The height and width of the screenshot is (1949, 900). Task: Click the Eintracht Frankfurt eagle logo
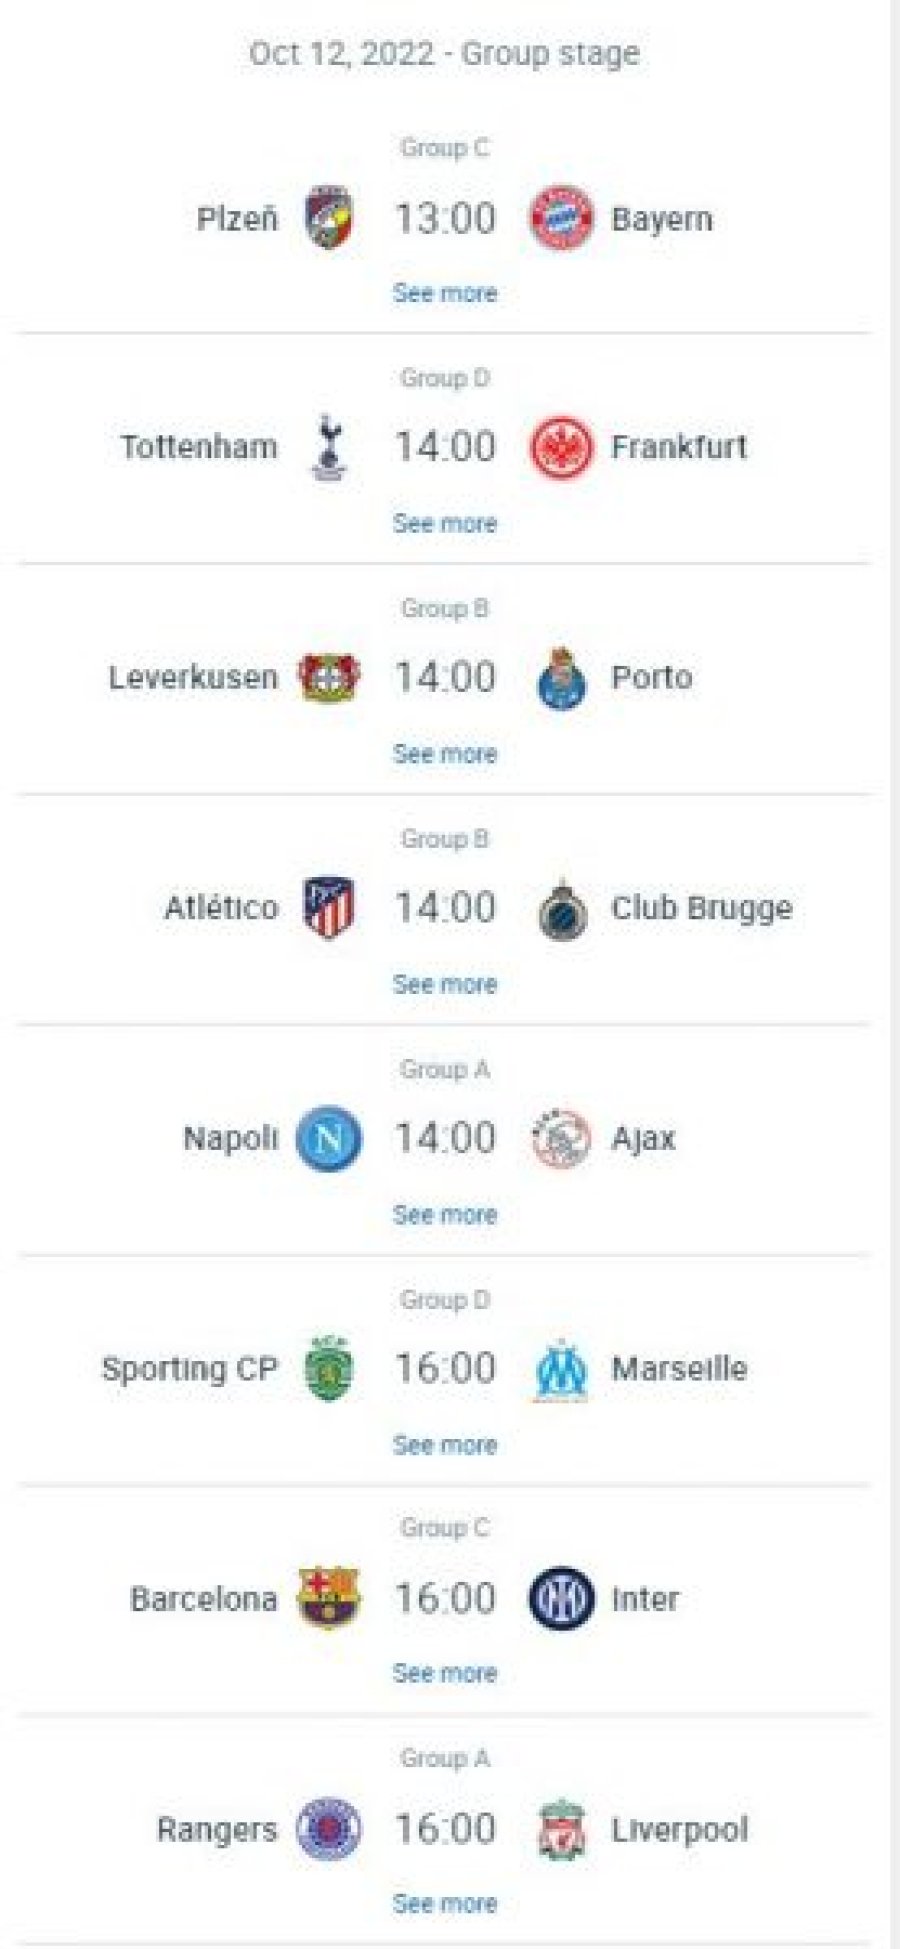561,448
